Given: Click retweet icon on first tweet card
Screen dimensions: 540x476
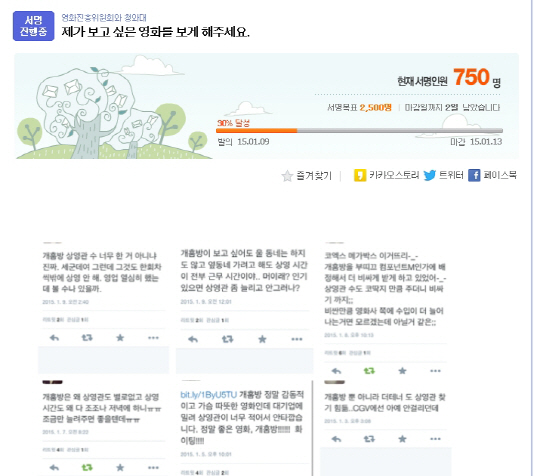Looking at the screenshot, I should pyautogui.click(x=87, y=338).
